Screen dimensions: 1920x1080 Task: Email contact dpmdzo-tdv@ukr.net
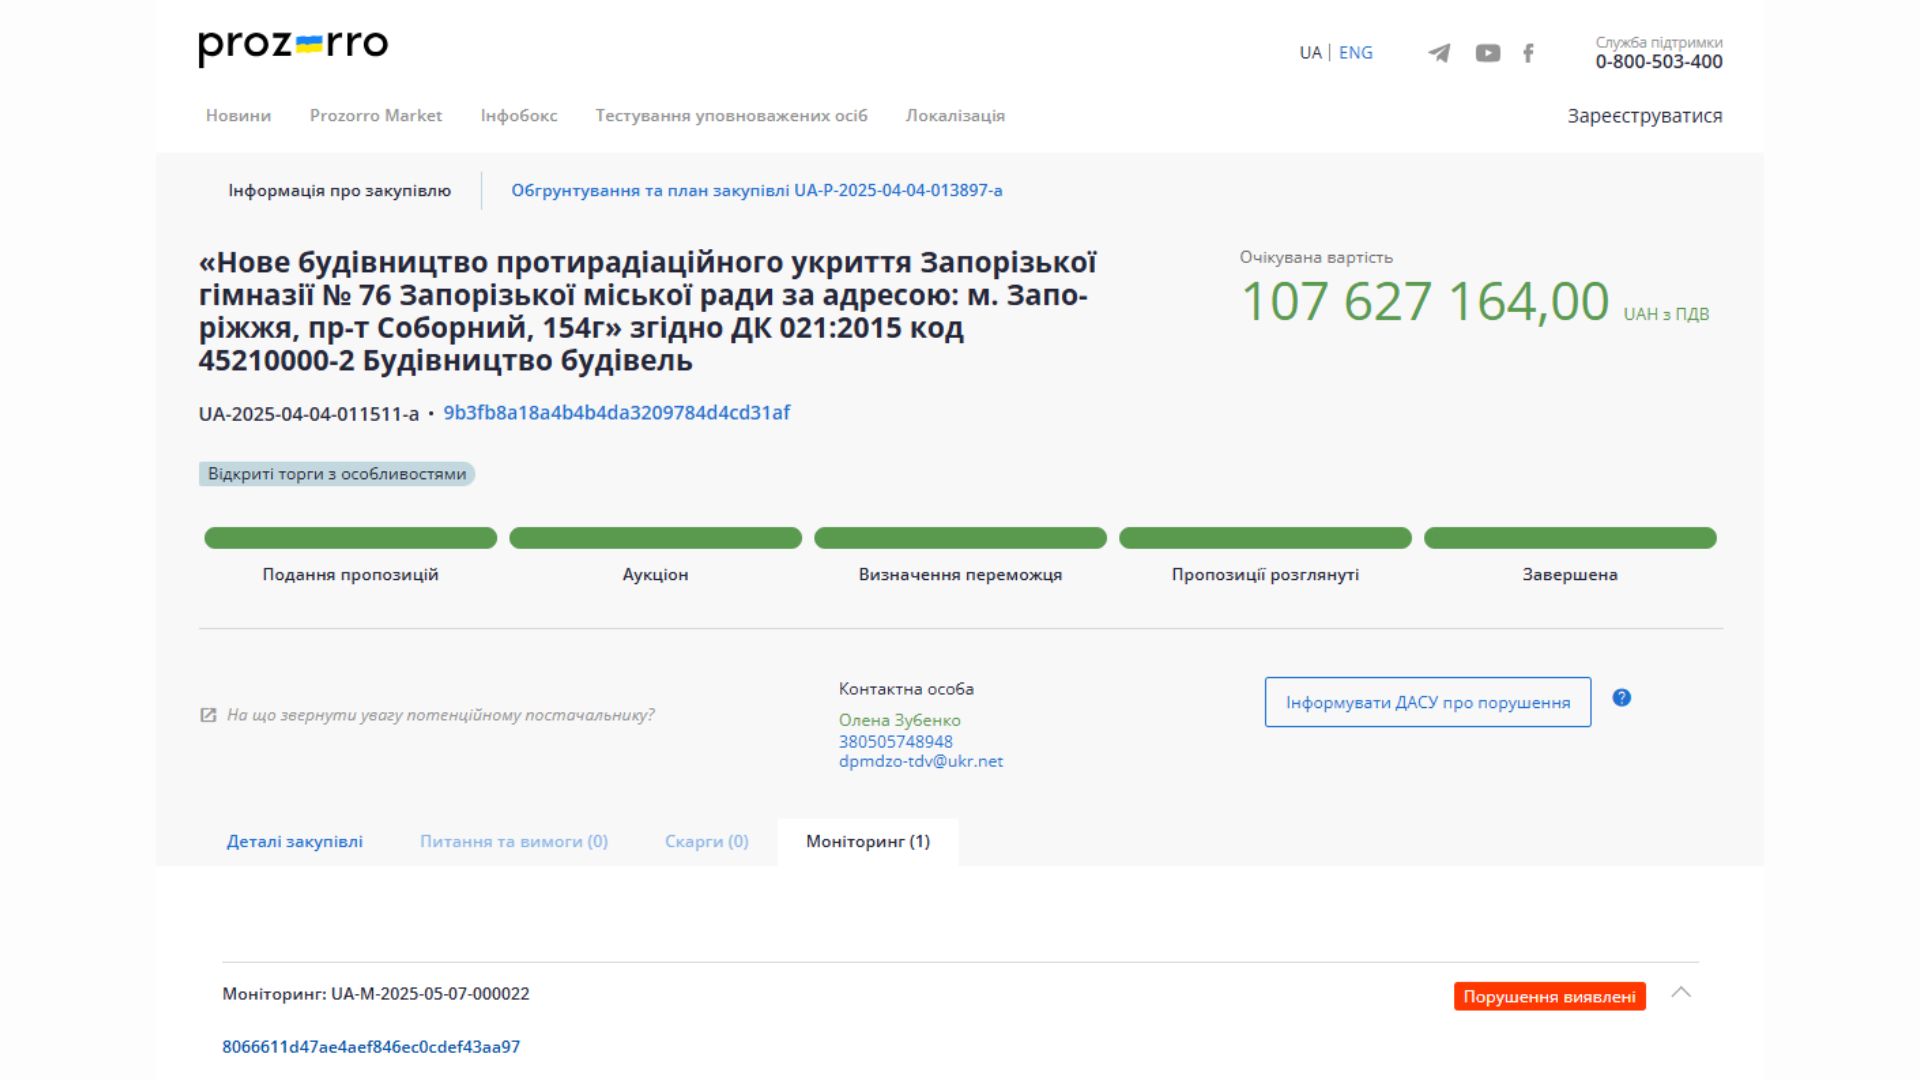coord(921,760)
